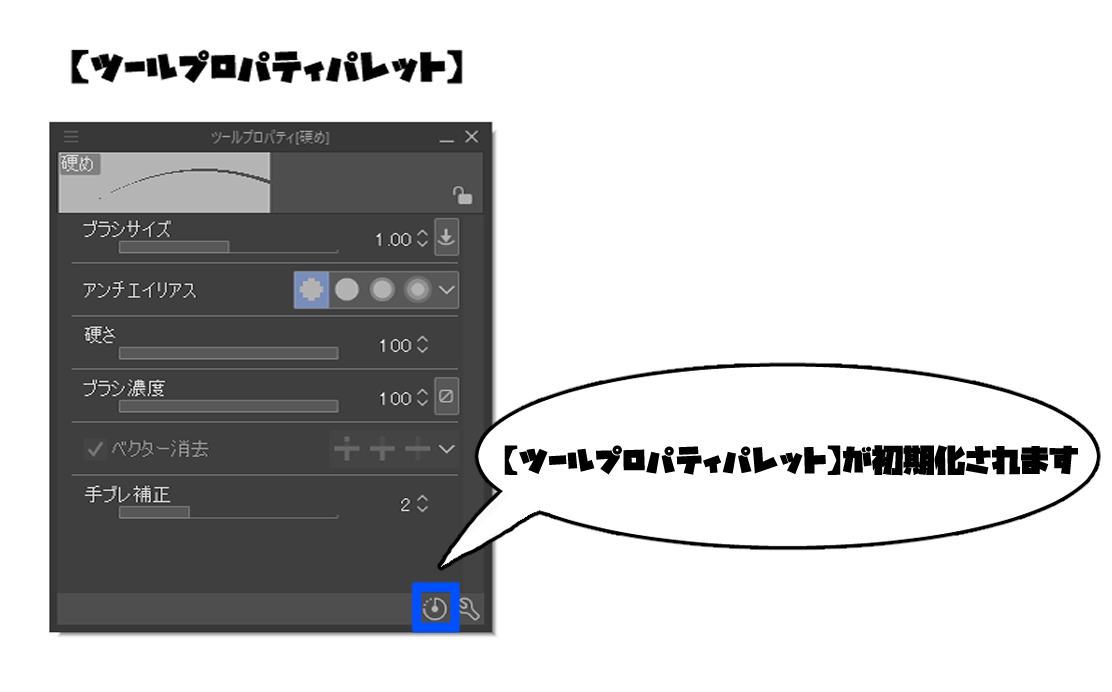The height and width of the screenshot is (692, 1112).
Task: Close the Tool Property palette
Action: point(472,136)
